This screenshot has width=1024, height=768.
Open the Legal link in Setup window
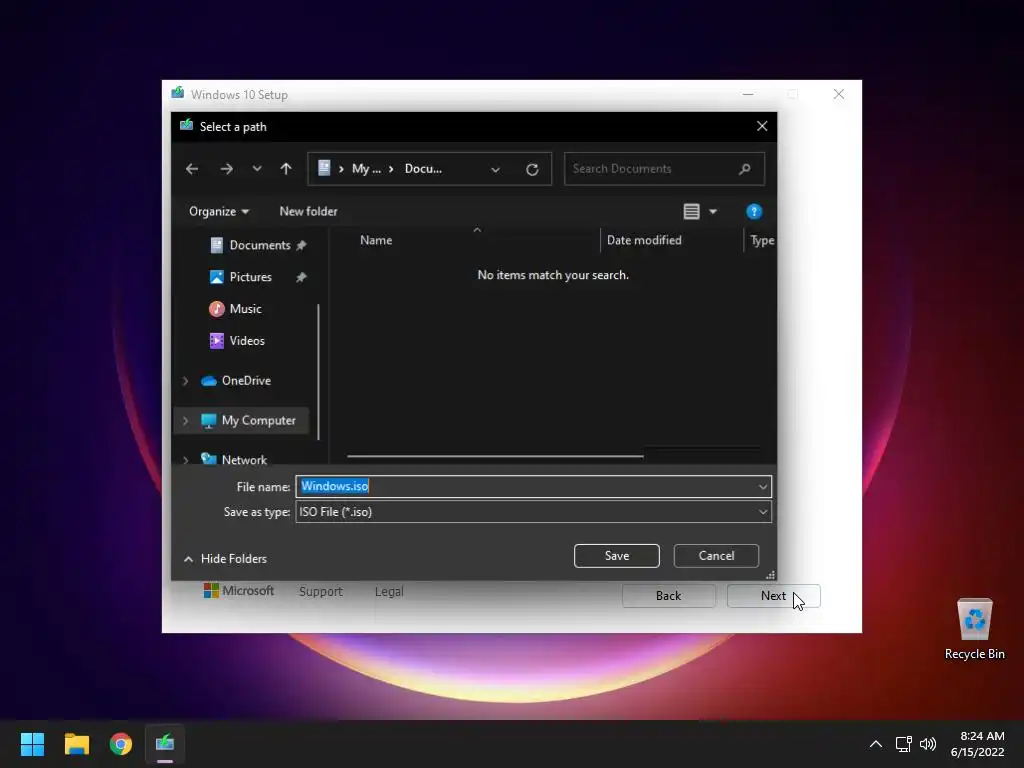(389, 592)
